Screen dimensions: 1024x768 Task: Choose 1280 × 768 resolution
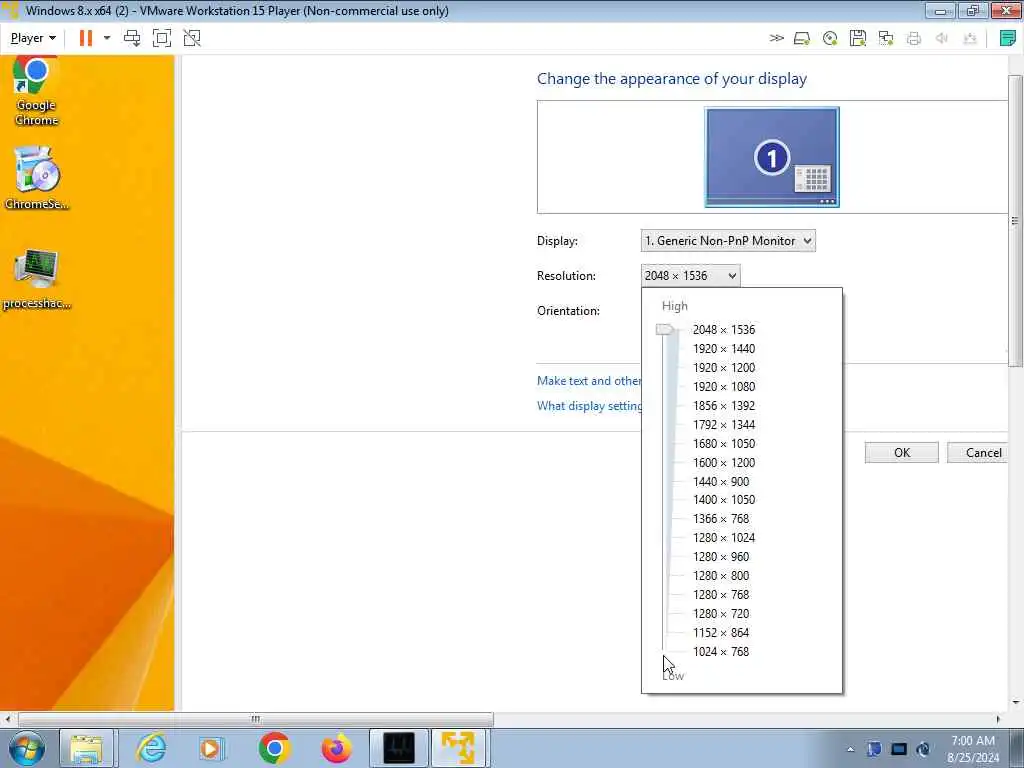click(x=721, y=594)
